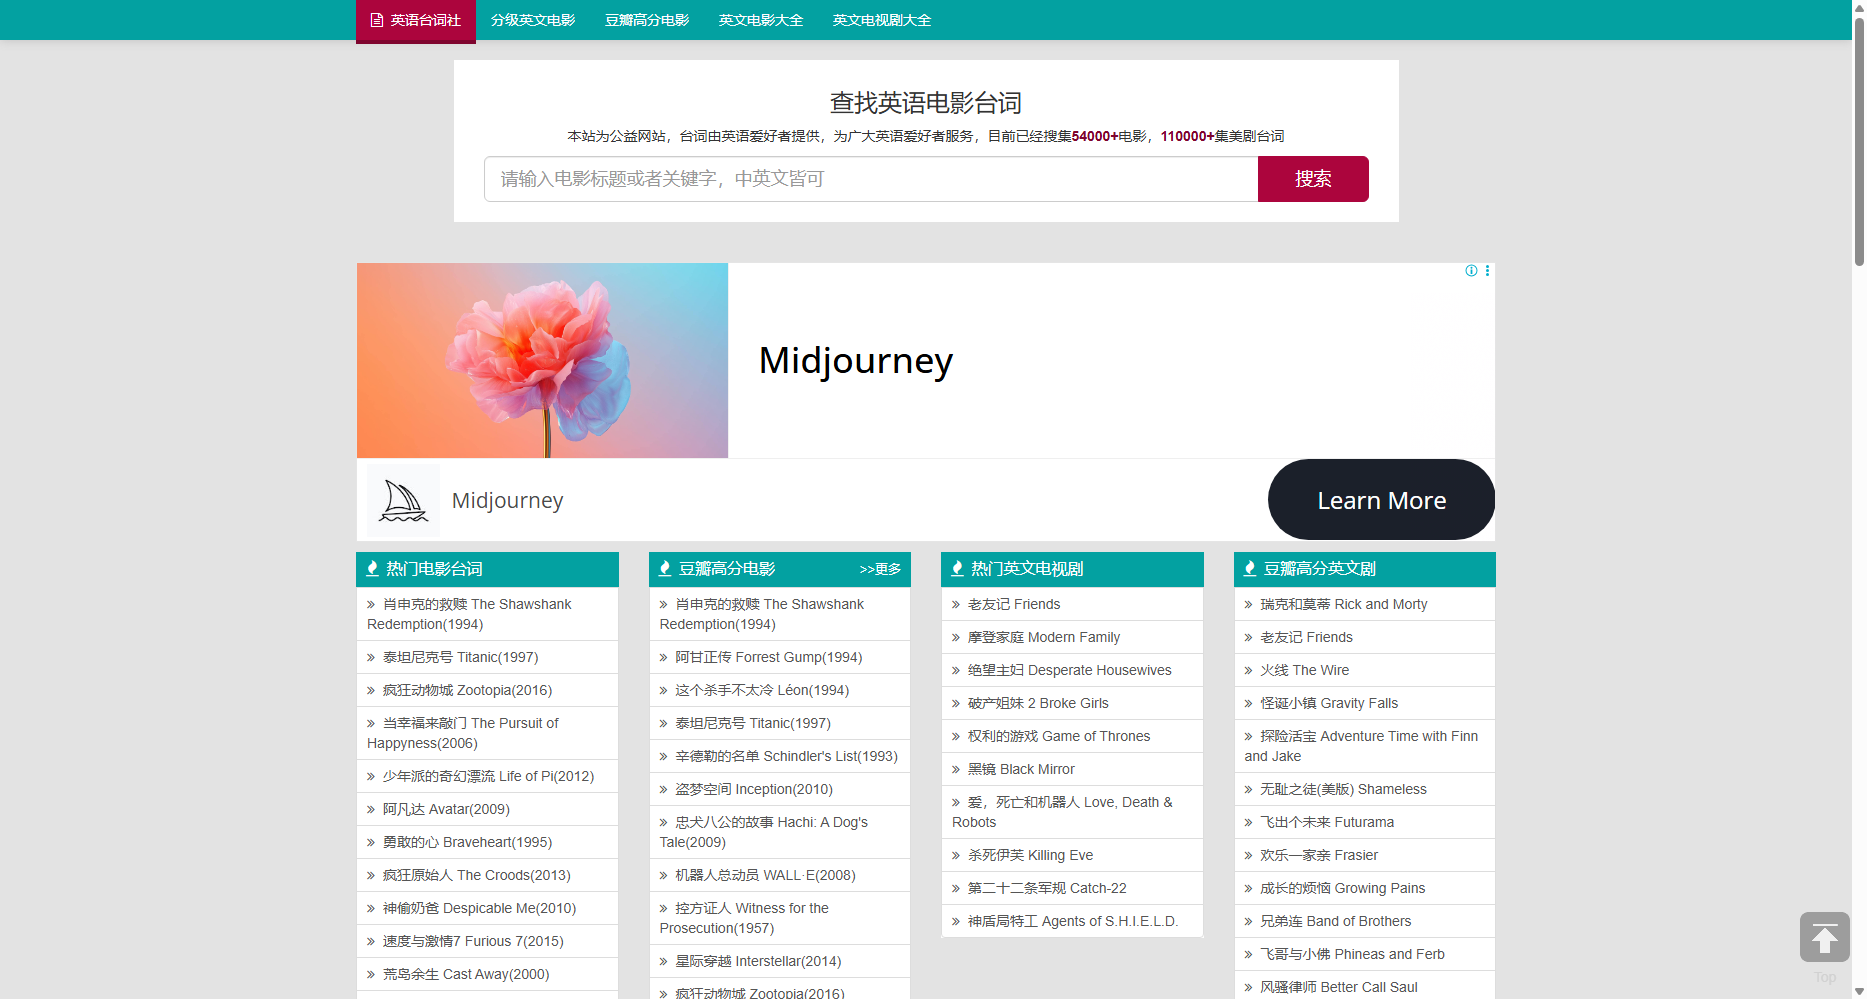Open Game of Thrones link
The image size is (1867, 999).
click(1059, 736)
